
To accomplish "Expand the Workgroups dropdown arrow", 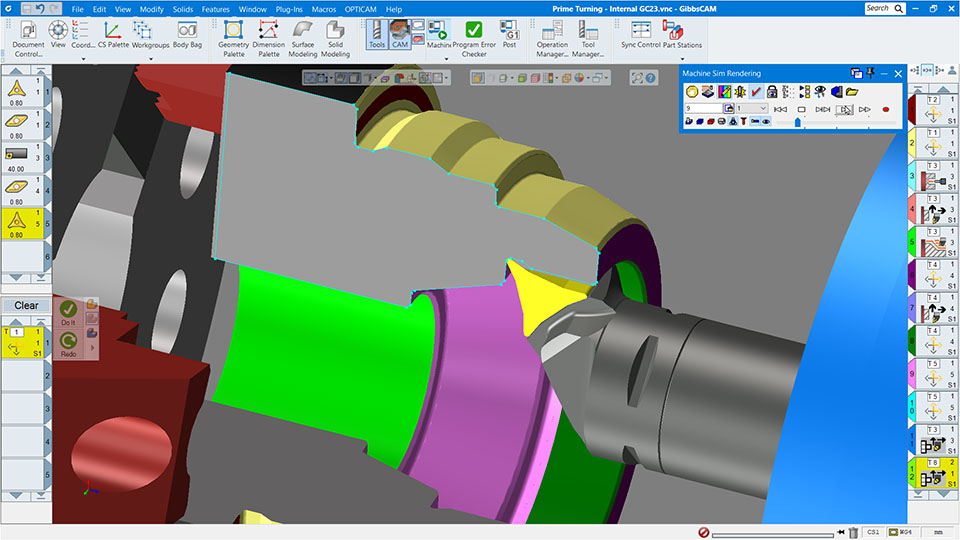I will tap(151, 59).
